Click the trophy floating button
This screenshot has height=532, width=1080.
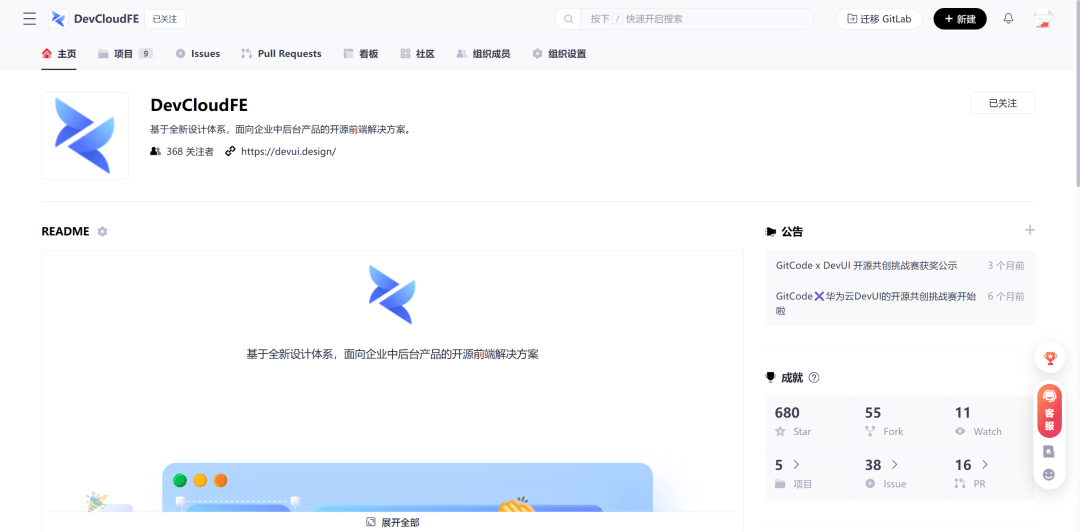click(x=1050, y=358)
